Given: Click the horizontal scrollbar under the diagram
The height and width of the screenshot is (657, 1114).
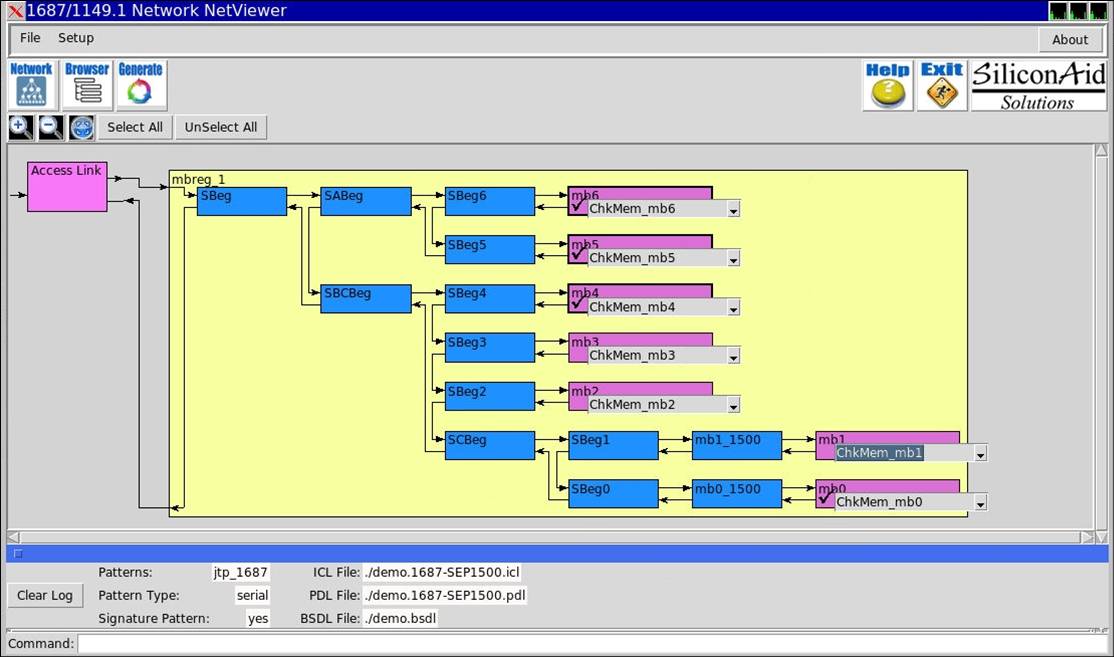Looking at the screenshot, I should [x=550, y=537].
